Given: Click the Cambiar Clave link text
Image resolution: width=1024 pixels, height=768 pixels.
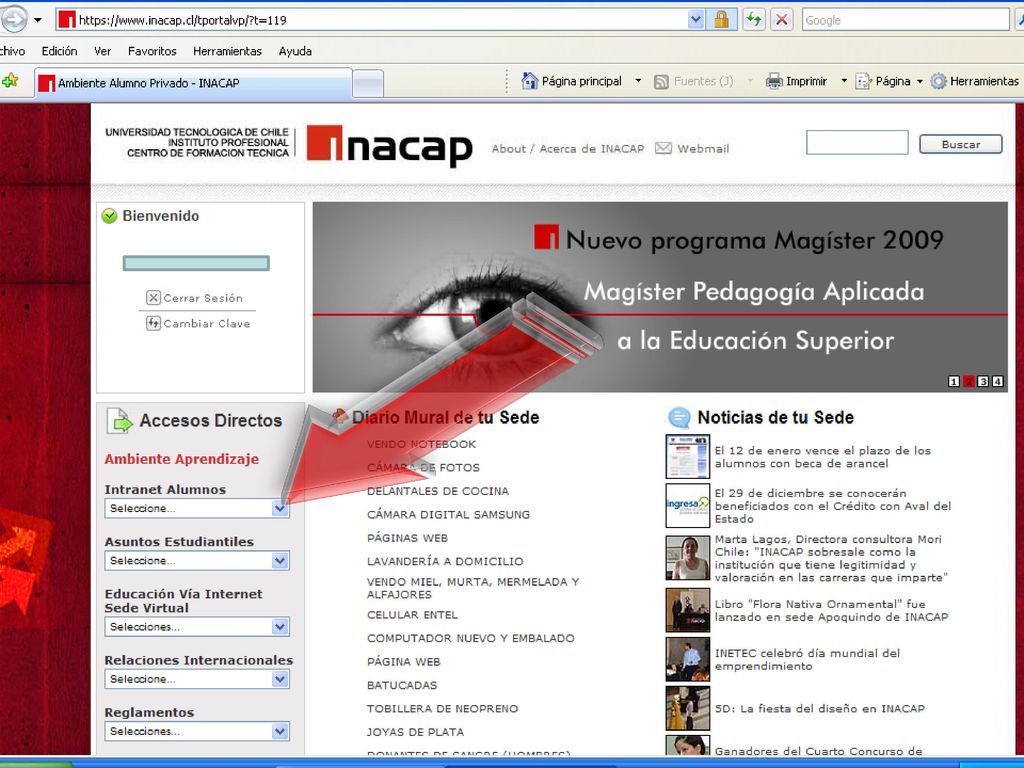Looking at the screenshot, I should [206, 323].
